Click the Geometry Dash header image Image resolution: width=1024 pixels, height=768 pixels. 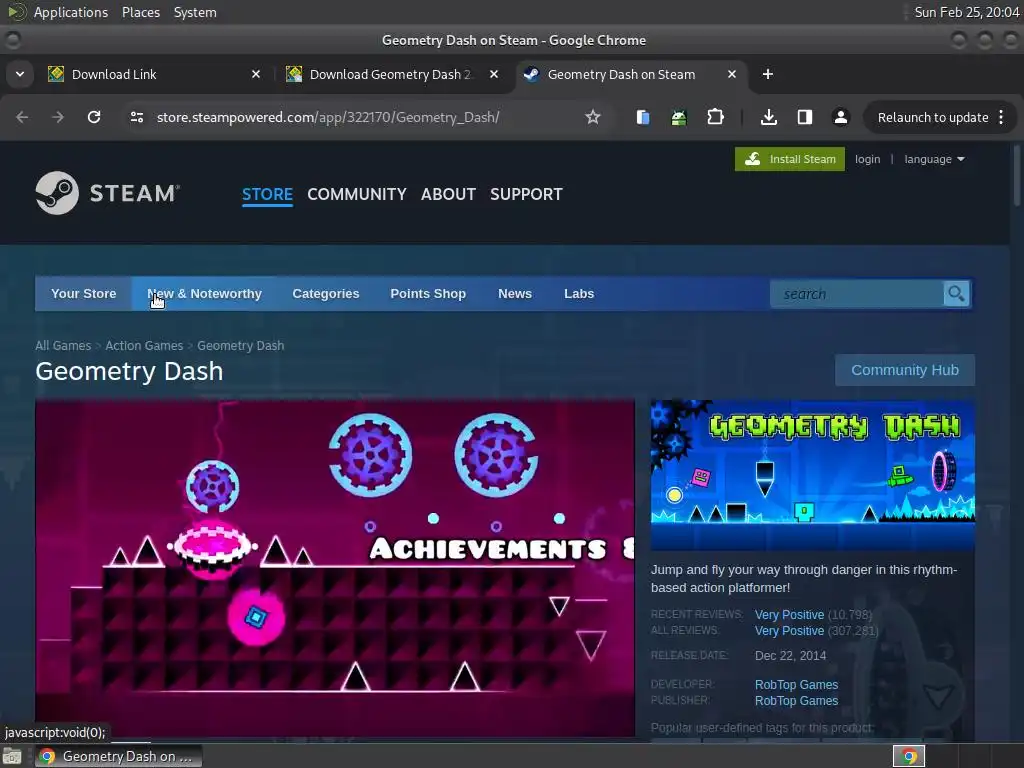812,475
